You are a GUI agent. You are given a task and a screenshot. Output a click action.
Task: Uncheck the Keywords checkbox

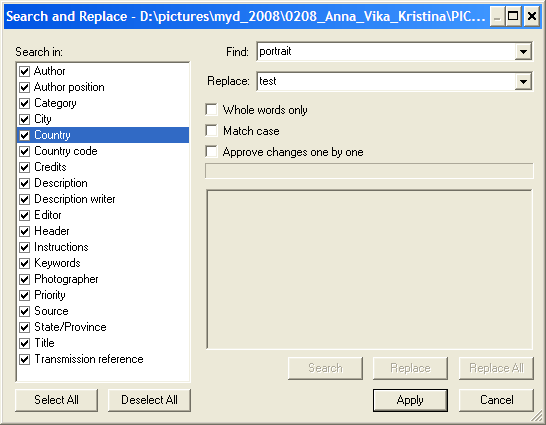[24, 263]
